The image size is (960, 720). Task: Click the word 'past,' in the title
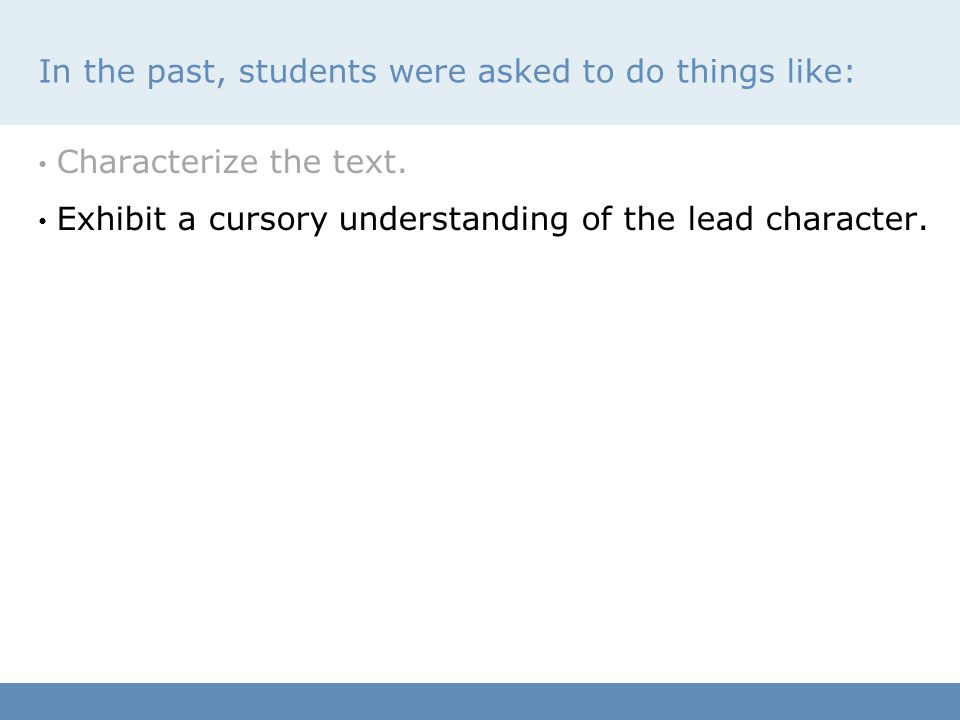[x=186, y=73]
